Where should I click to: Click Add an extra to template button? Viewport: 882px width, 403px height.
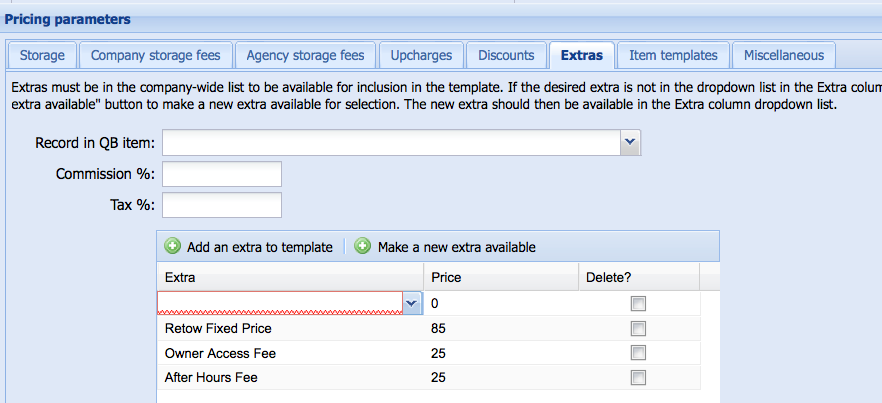[259, 246]
